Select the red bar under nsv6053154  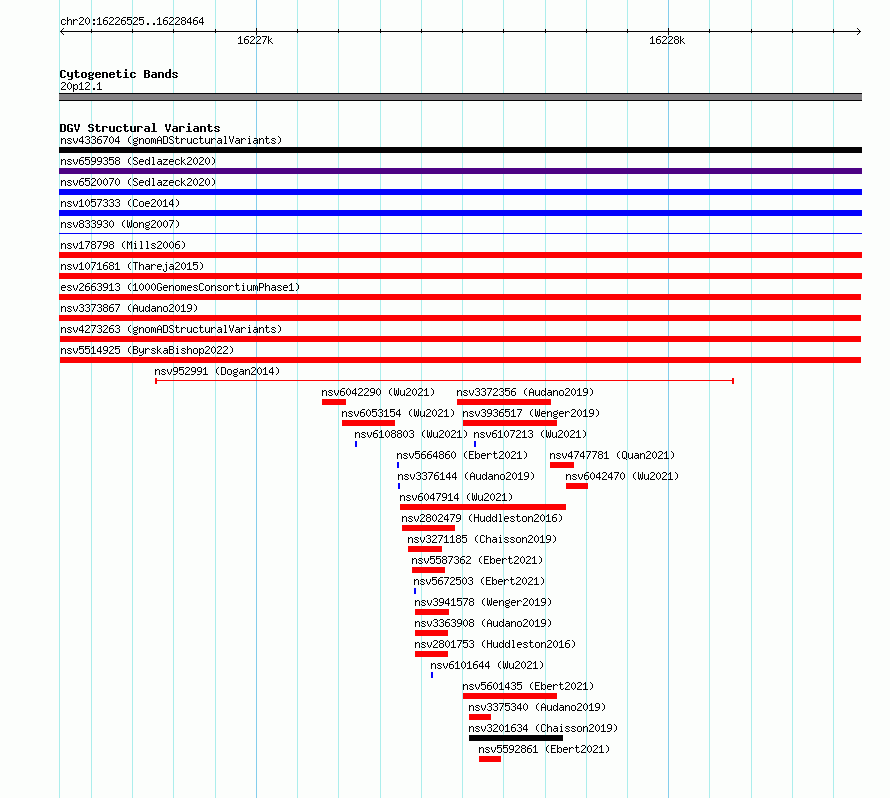point(368,423)
